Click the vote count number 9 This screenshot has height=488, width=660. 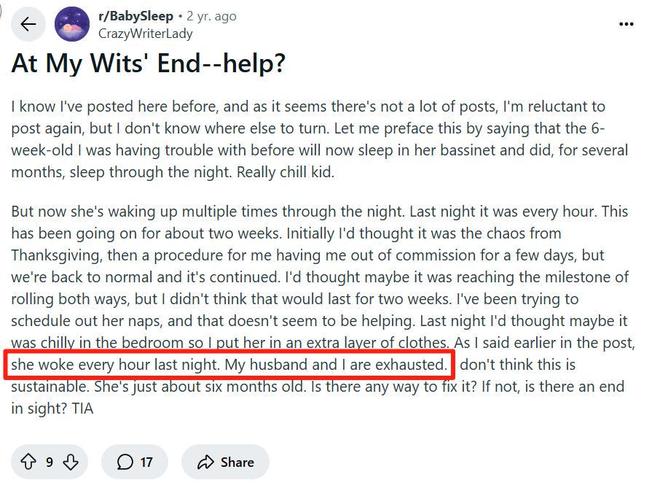(x=49, y=461)
